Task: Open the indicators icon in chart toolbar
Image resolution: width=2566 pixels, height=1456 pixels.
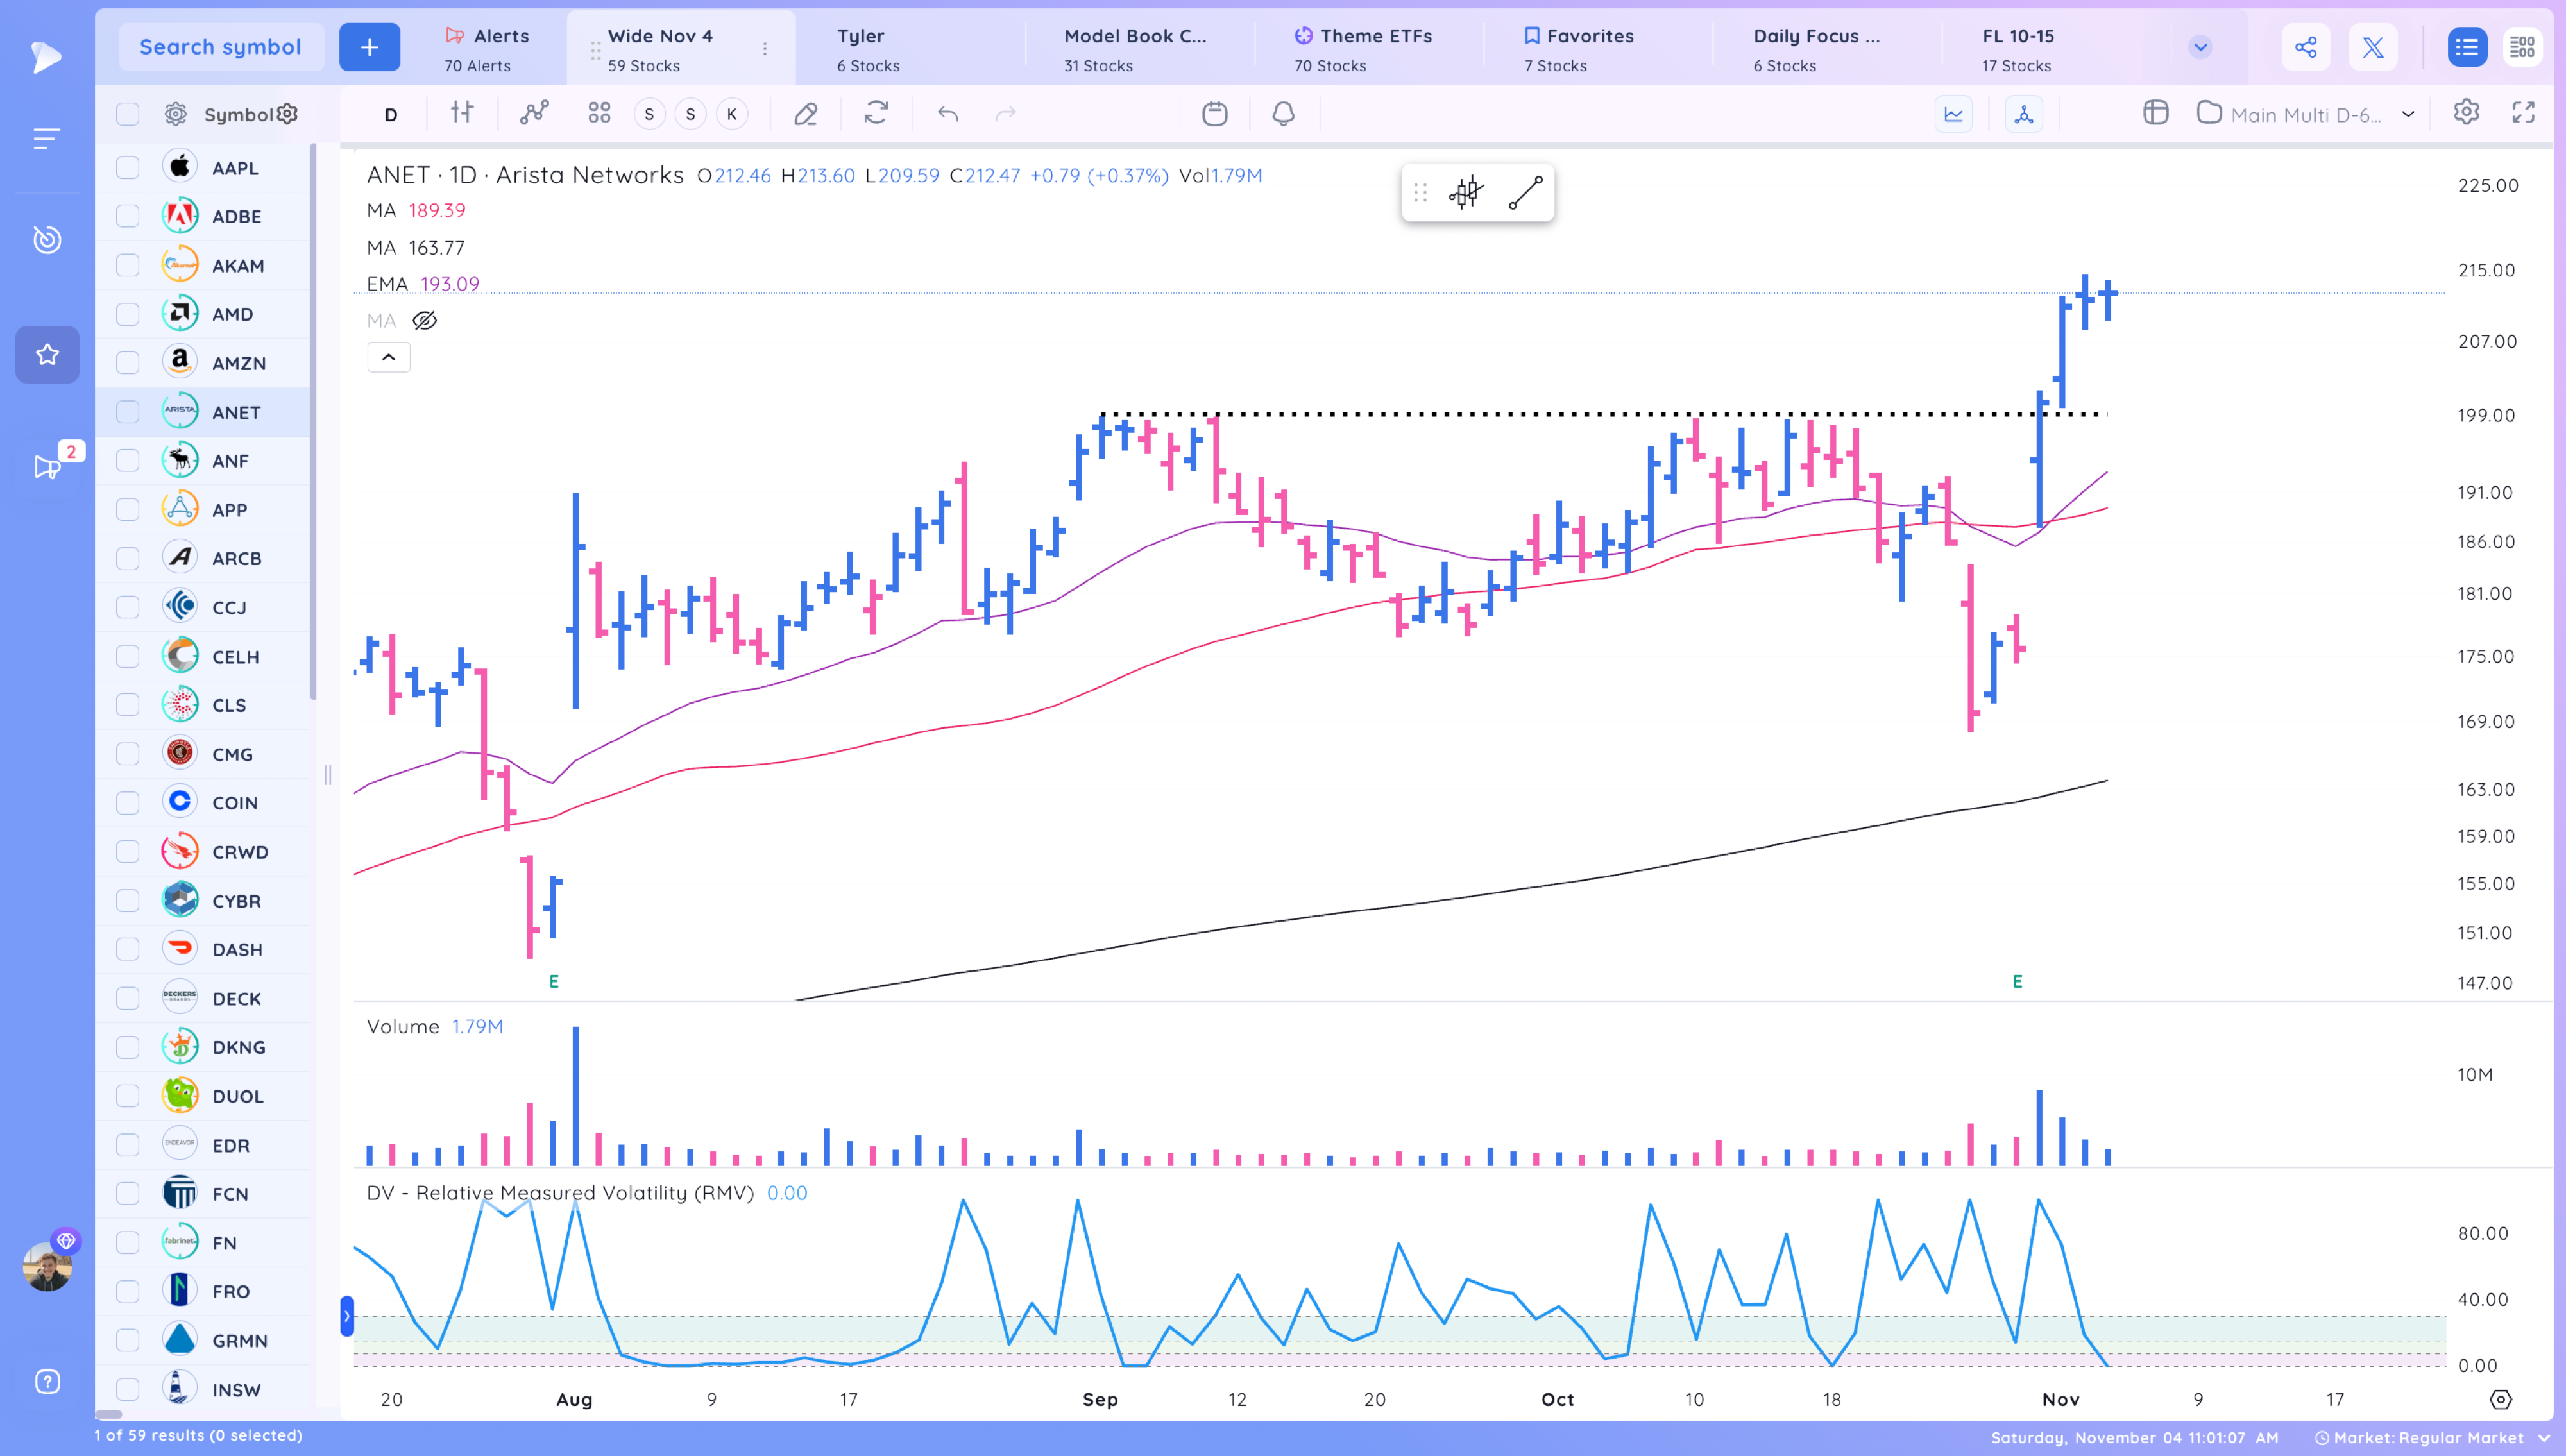Action: tap(534, 113)
